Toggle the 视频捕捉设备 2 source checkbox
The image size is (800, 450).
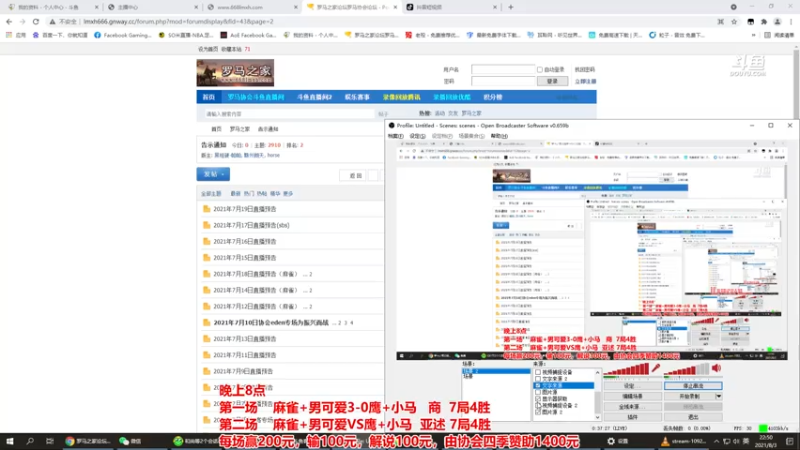coord(538,406)
